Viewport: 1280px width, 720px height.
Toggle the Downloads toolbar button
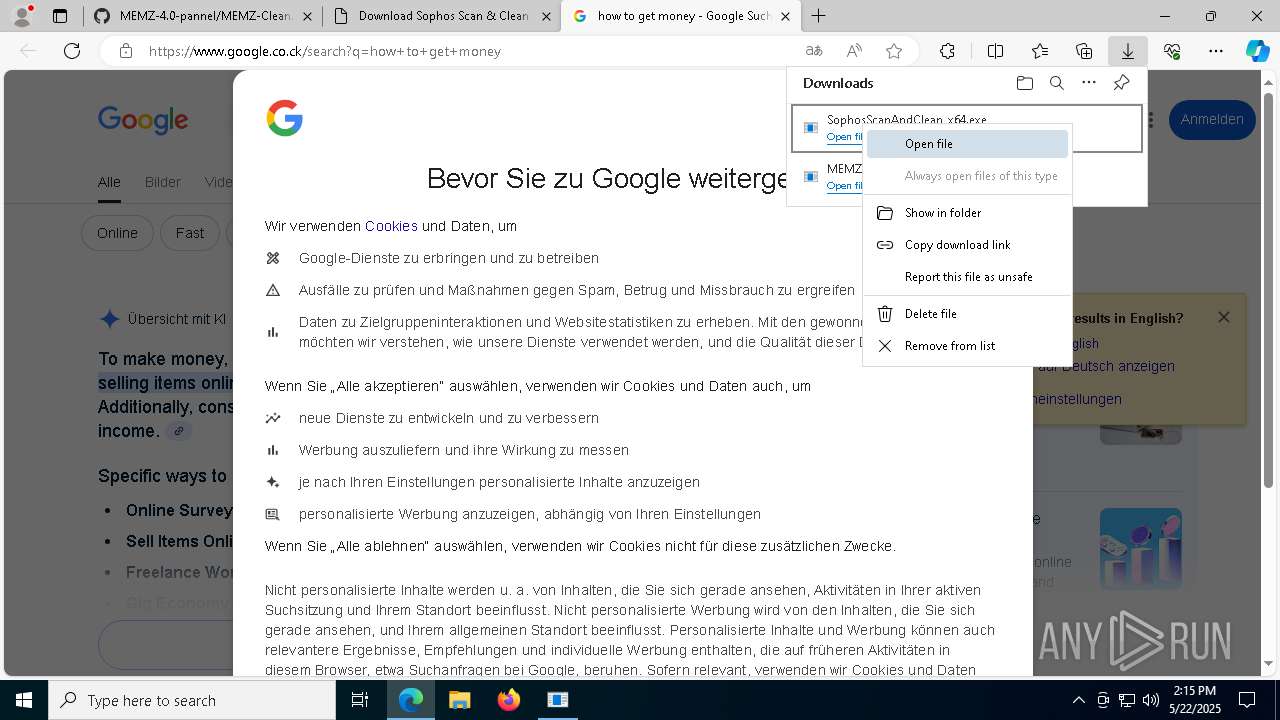1127,51
